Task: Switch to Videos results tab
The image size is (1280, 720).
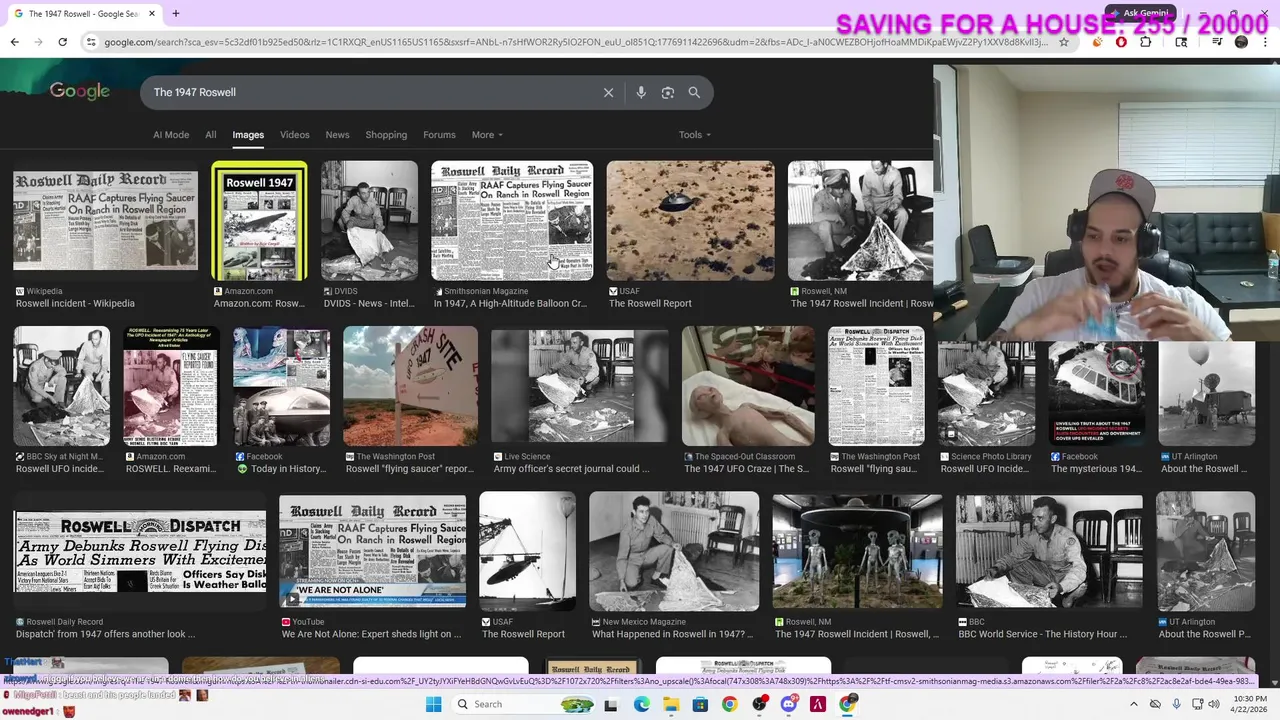Action: pyautogui.click(x=294, y=135)
